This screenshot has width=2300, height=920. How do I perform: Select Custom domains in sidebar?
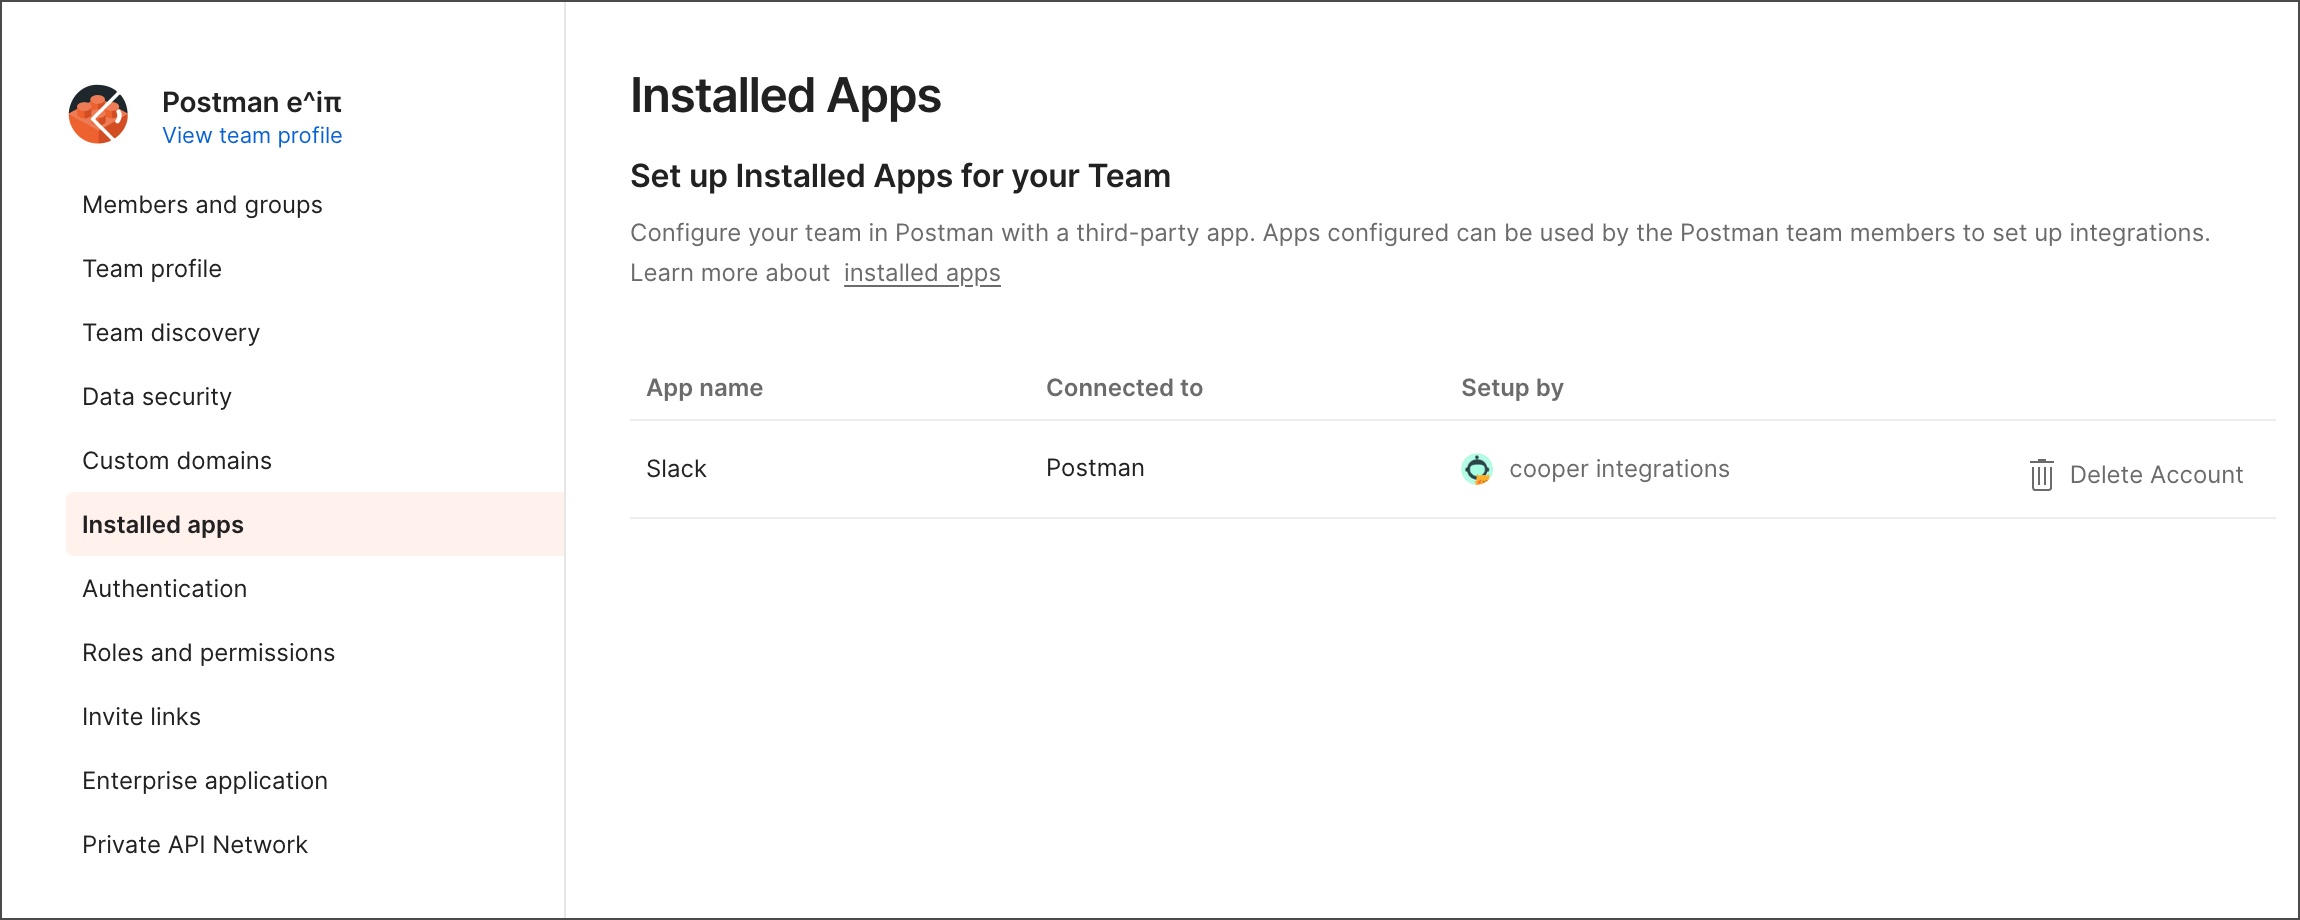[x=177, y=461]
